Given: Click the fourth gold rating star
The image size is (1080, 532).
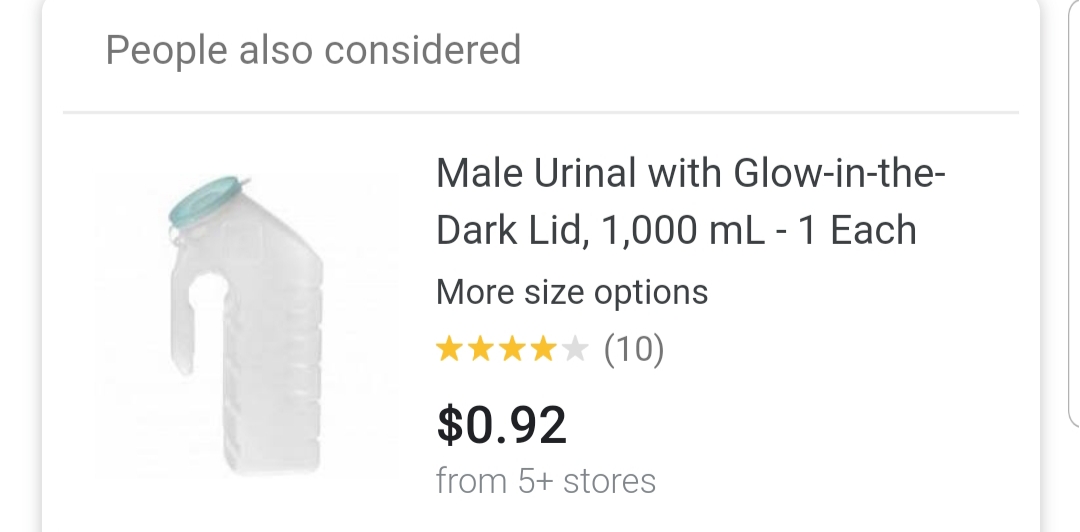Looking at the screenshot, I should pyautogui.click(x=544, y=349).
